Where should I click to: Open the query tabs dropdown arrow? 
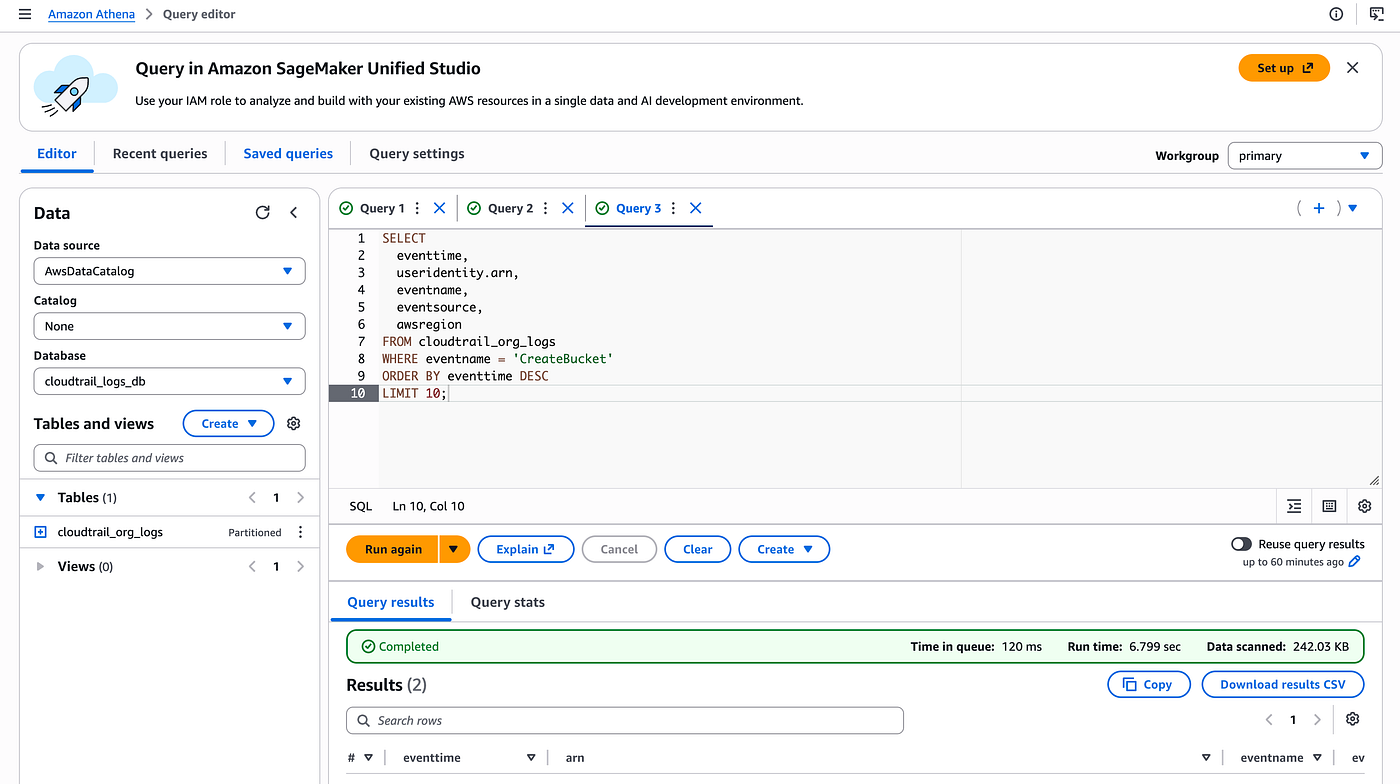pyautogui.click(x=1353, y=208)
